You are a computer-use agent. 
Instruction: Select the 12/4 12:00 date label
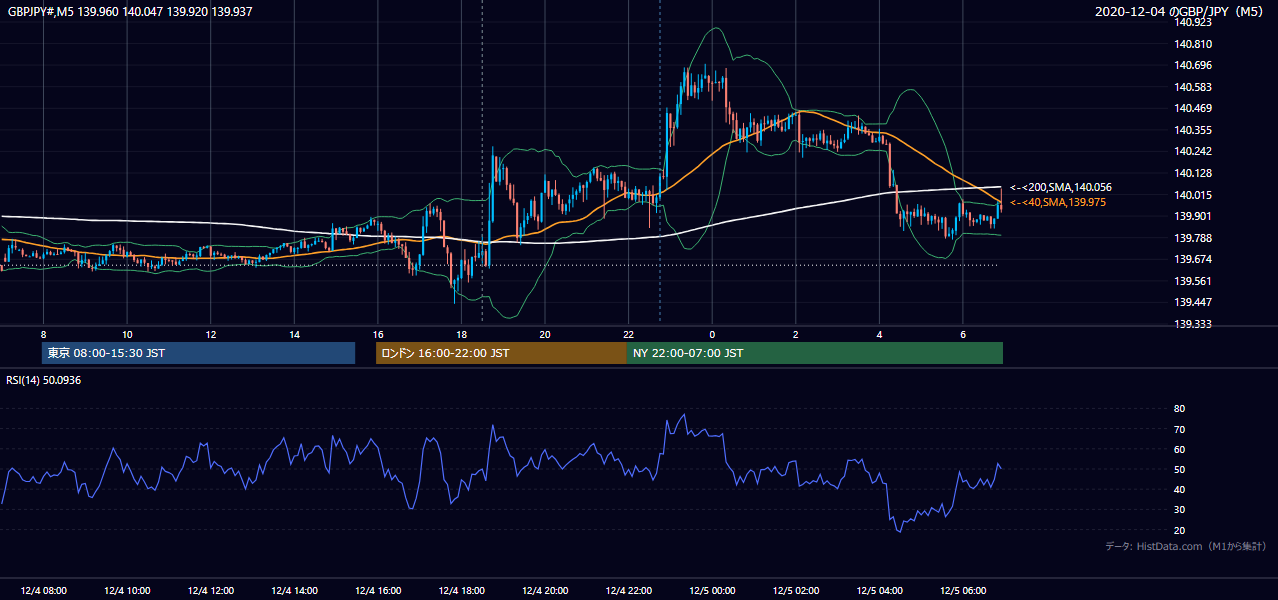pos(210,590)
